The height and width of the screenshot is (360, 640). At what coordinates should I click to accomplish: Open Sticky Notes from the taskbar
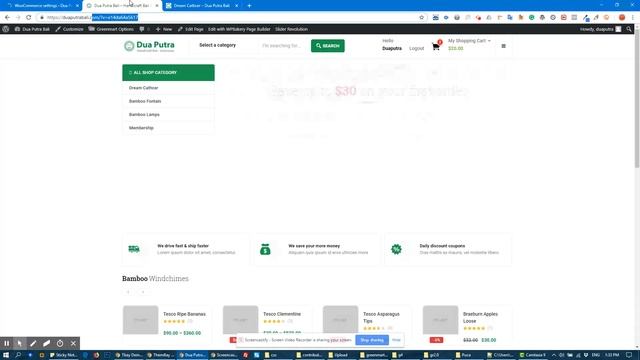(64, 355)
